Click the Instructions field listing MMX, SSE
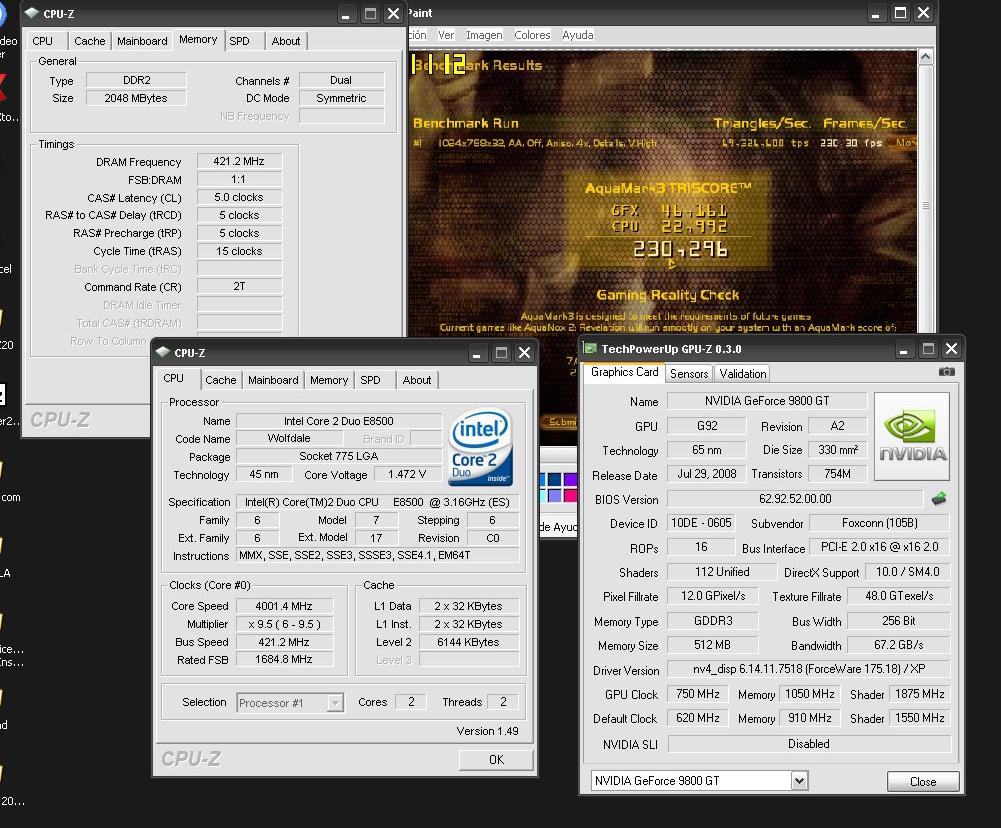1001x828 pixels. point(377,555)
